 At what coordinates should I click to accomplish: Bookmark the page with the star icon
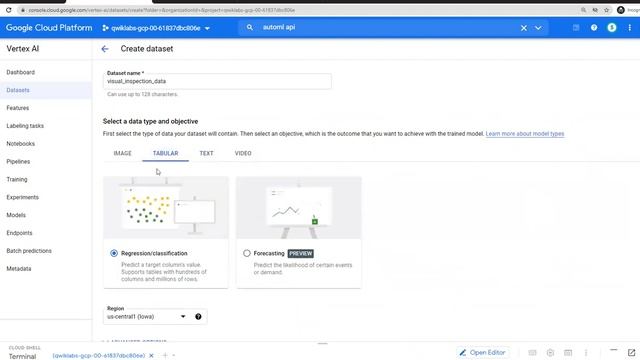(607, 10)
